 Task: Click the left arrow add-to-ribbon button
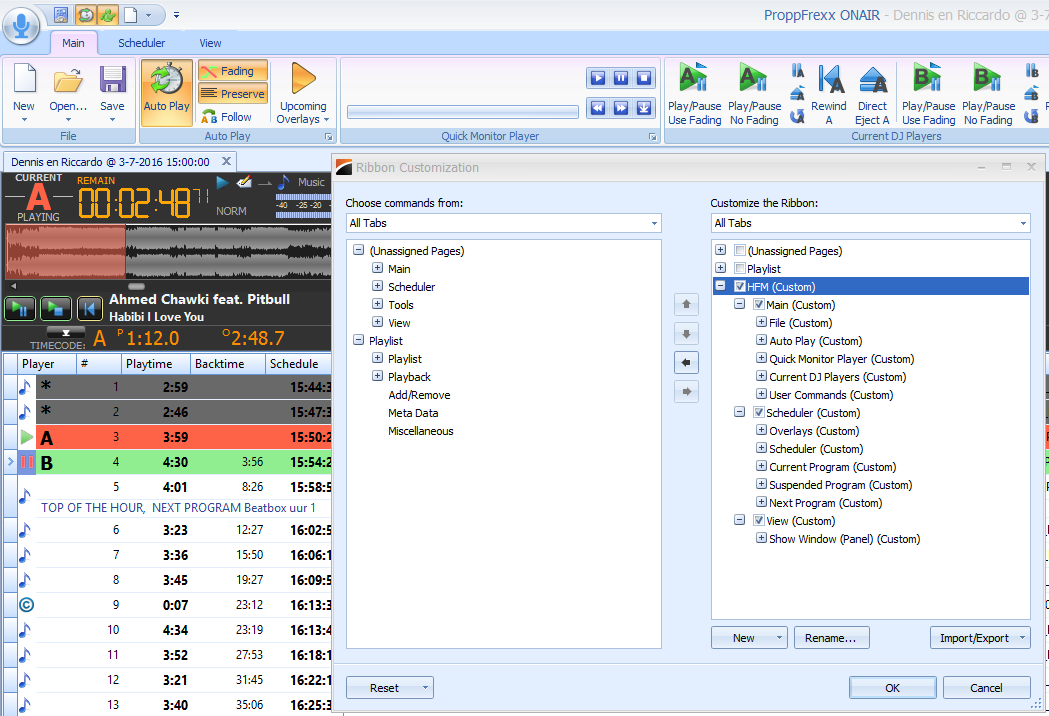coord(687,362)
